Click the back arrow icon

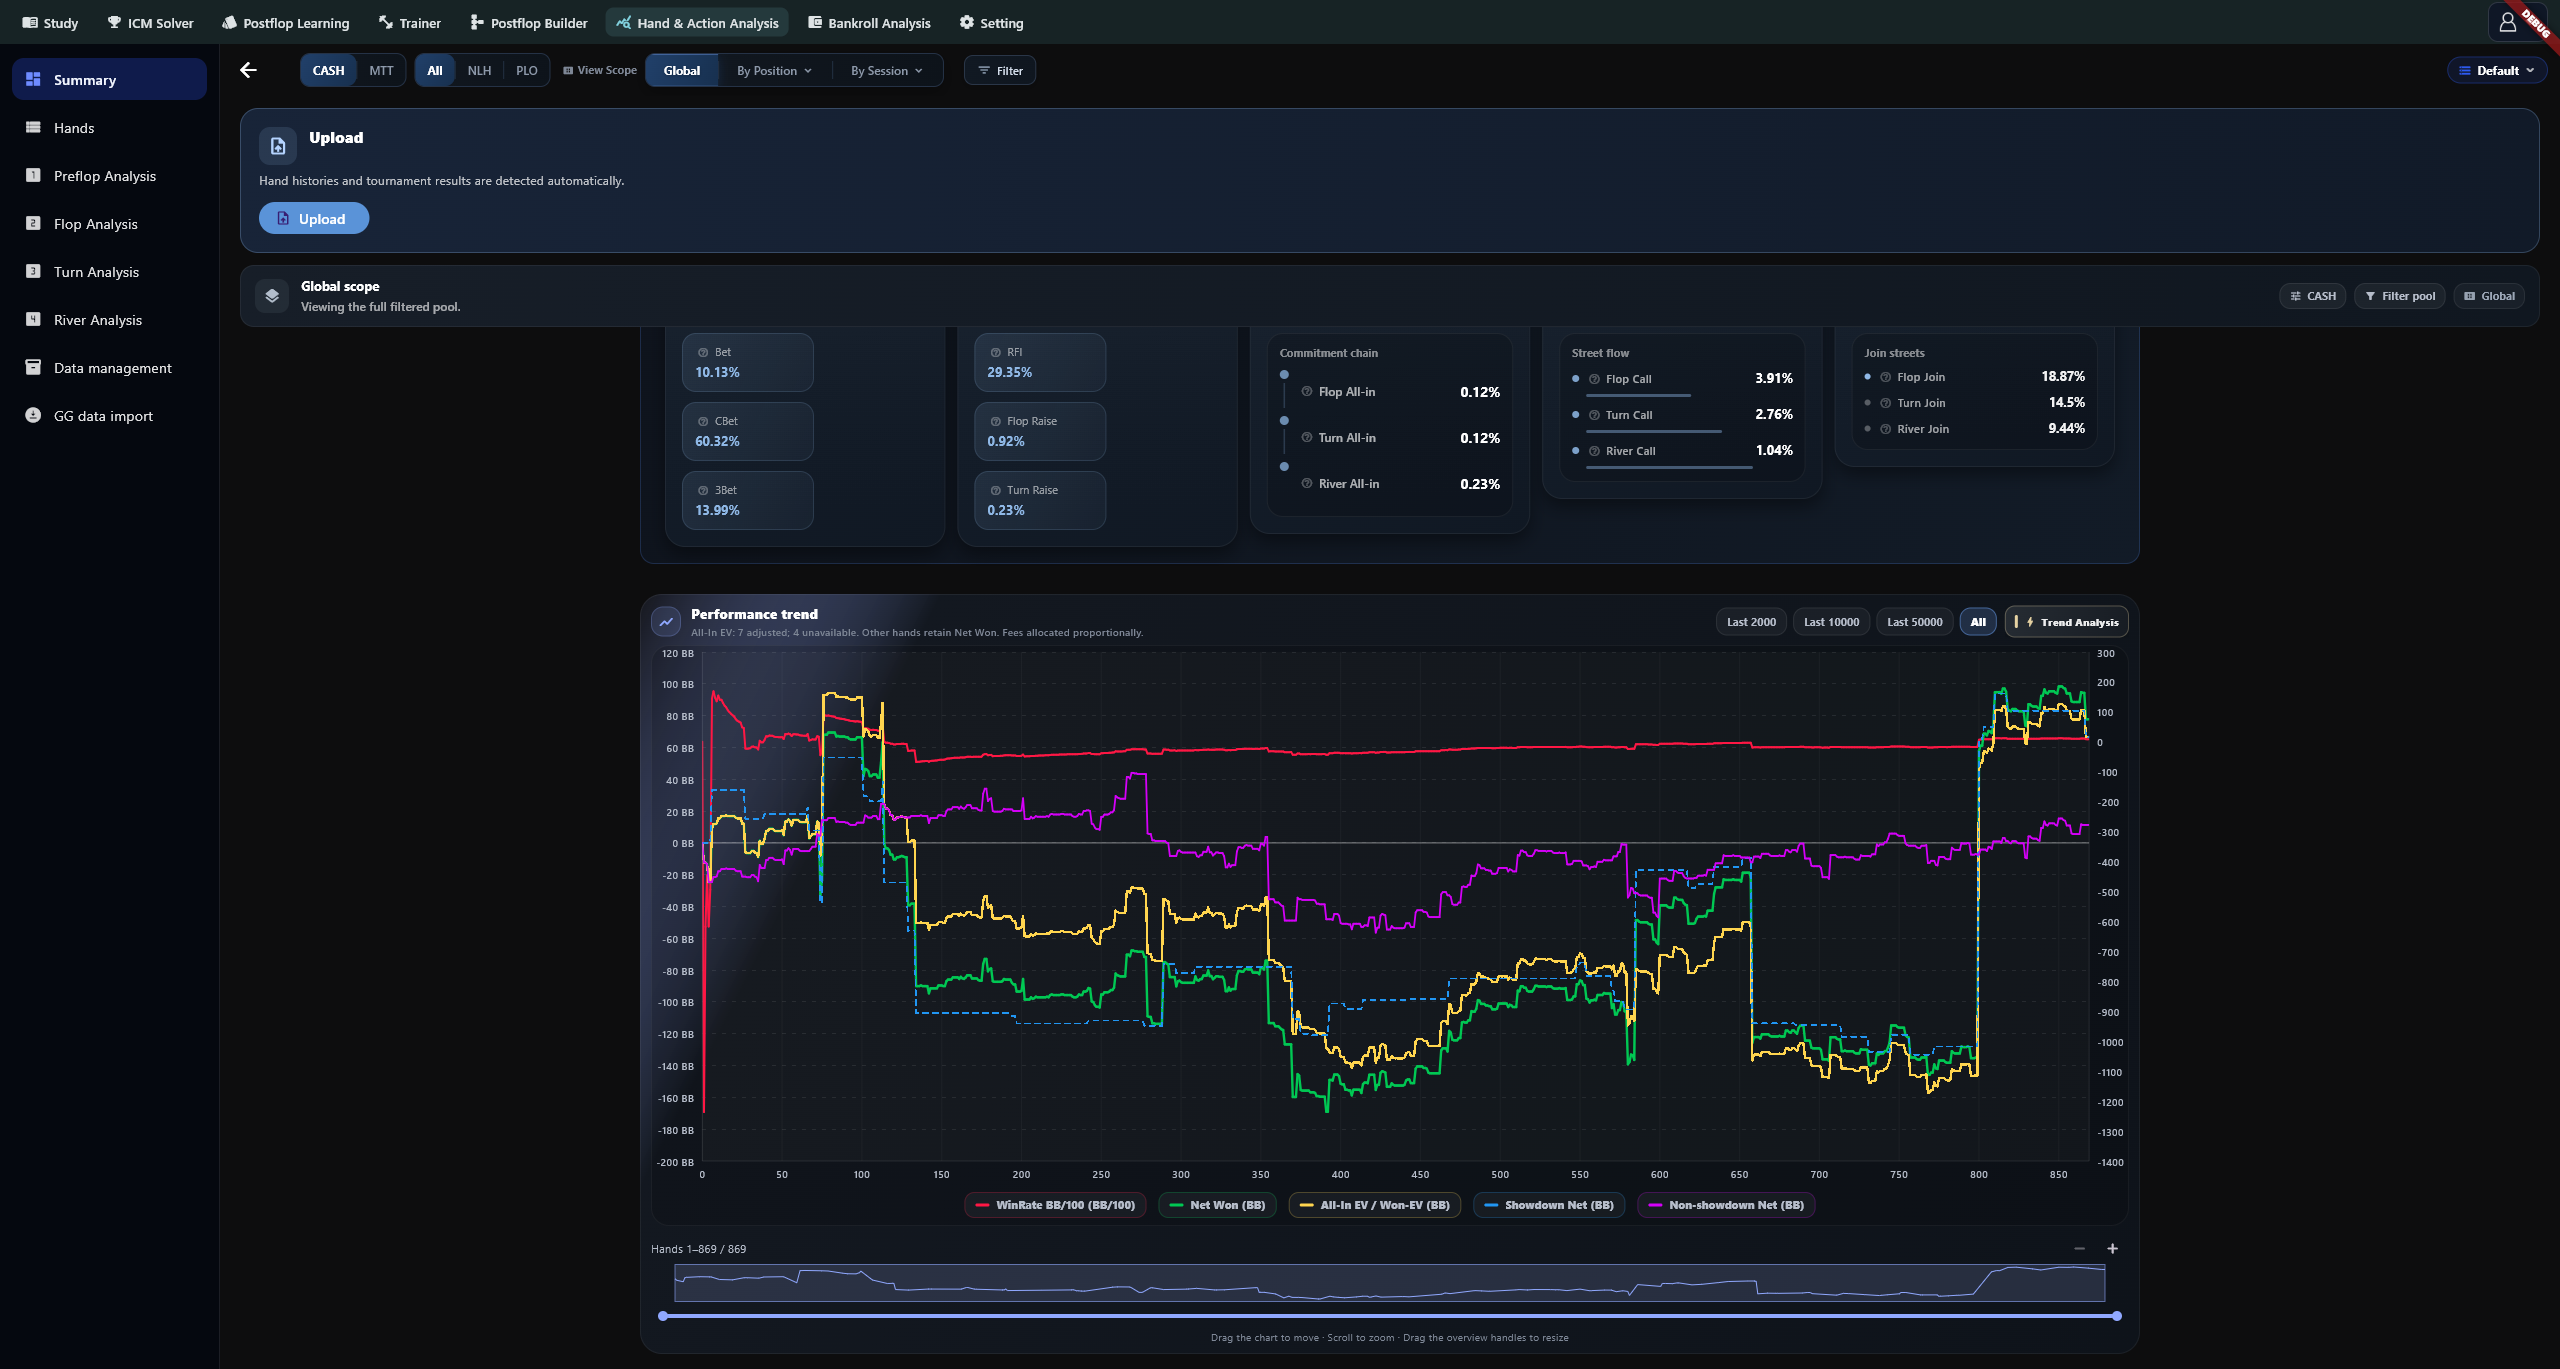tap(248, 70)
